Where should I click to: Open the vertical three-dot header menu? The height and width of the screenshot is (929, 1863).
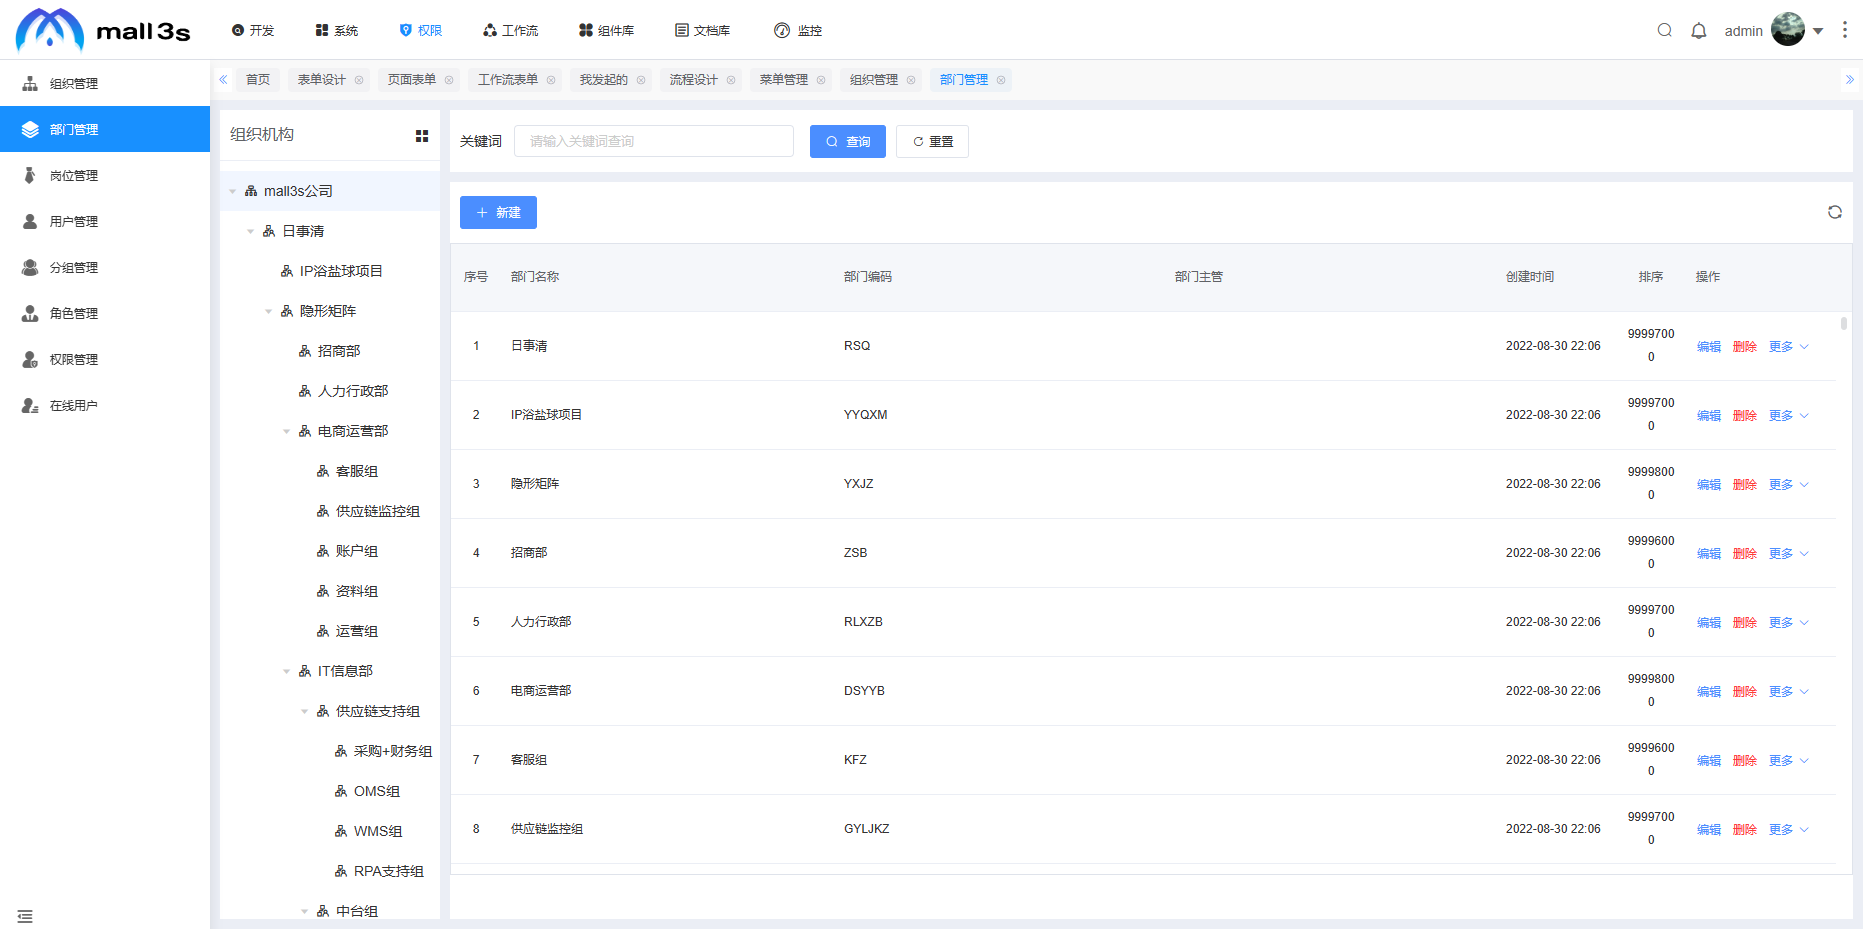pos(1845,30)
